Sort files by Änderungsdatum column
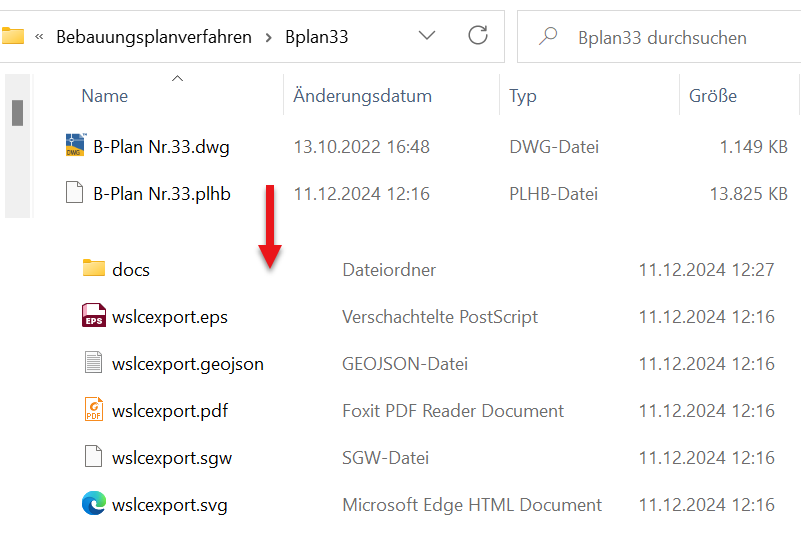 pyautogui.click(x=362, y=97)
